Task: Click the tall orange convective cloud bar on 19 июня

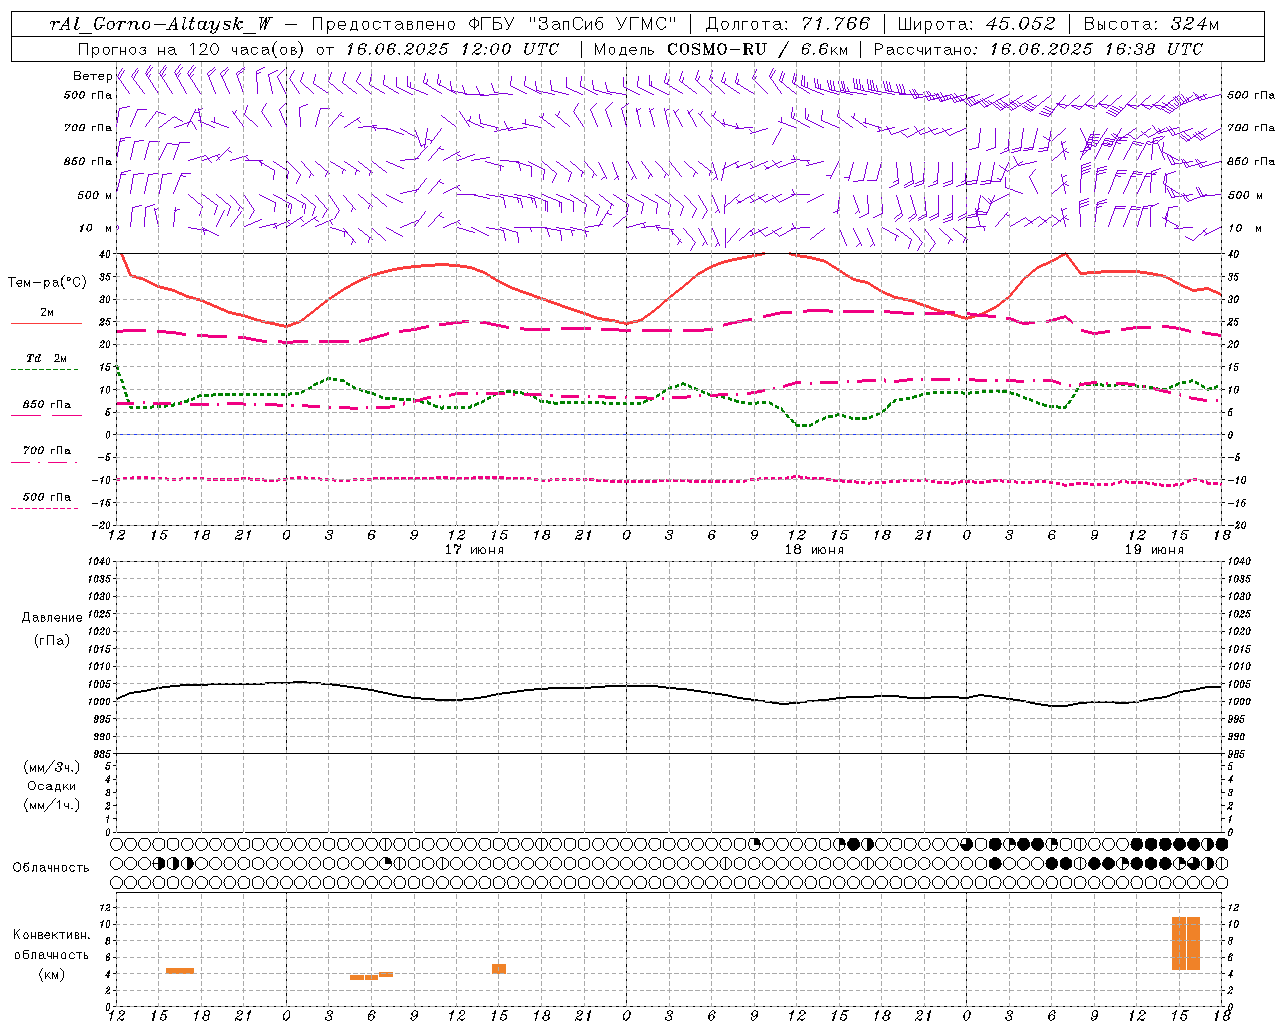Action: click(x=1186, y=943)
